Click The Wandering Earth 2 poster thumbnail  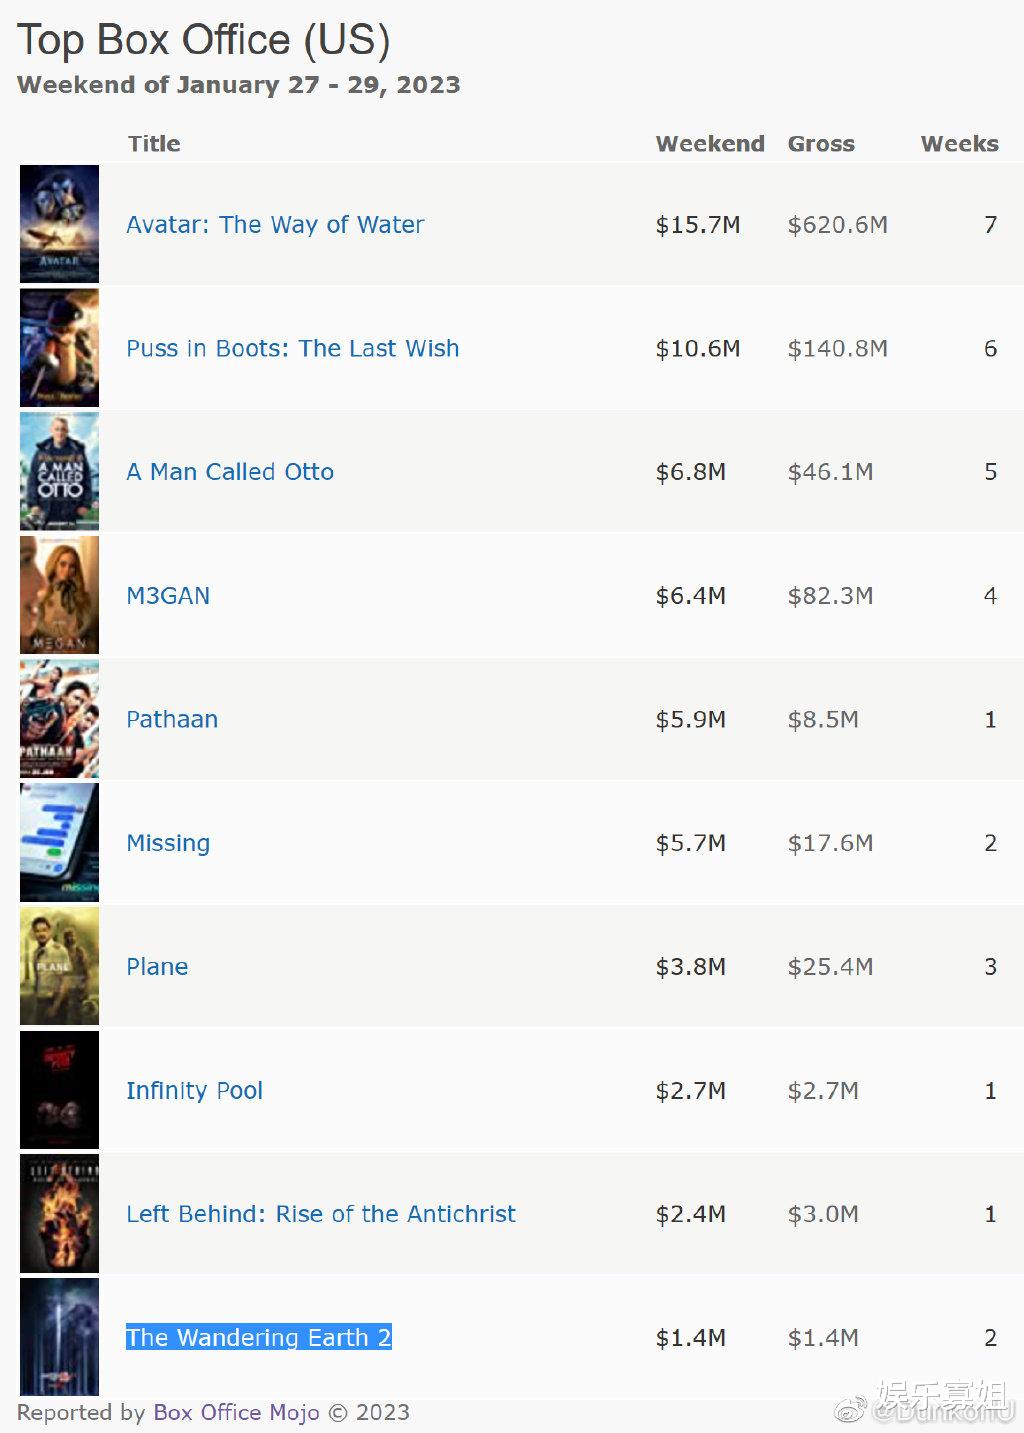(60, 1337)
